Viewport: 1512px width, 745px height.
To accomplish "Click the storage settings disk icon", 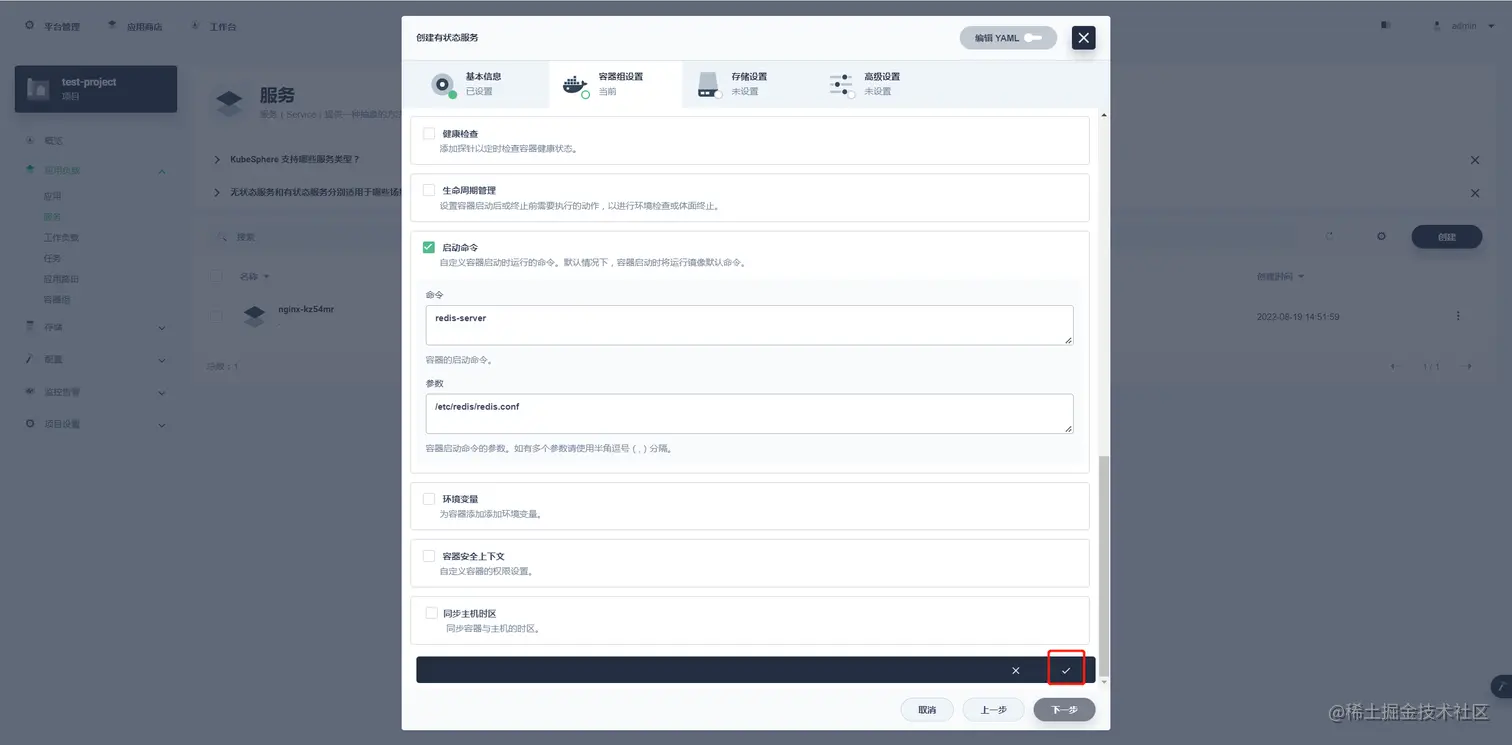I will coord(710,85).
